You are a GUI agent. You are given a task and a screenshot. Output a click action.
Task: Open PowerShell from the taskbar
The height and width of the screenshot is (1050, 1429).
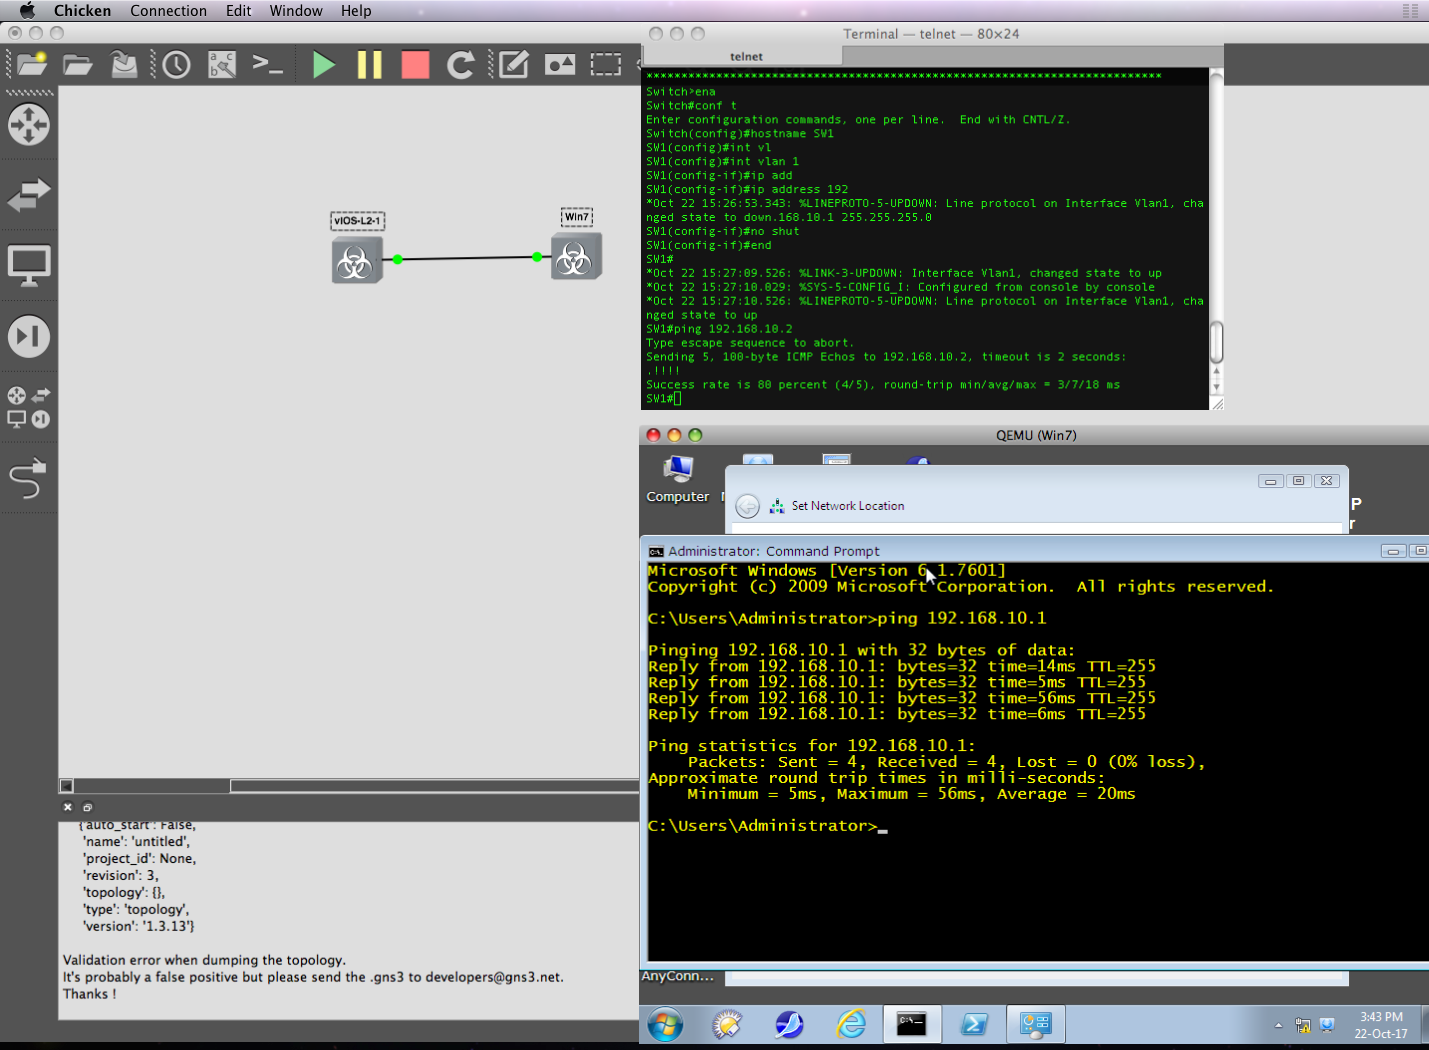point(974,1024)
